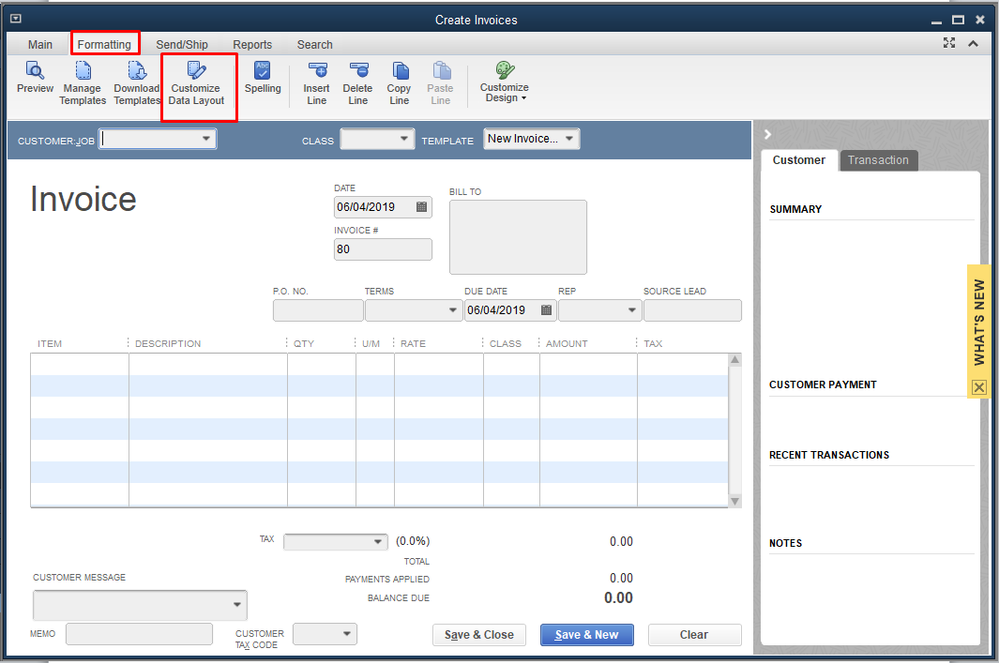Image resolution: width=999 pixels, height=663 pixels.
Task: Open Customize Design menu
Action: (504, 82)
